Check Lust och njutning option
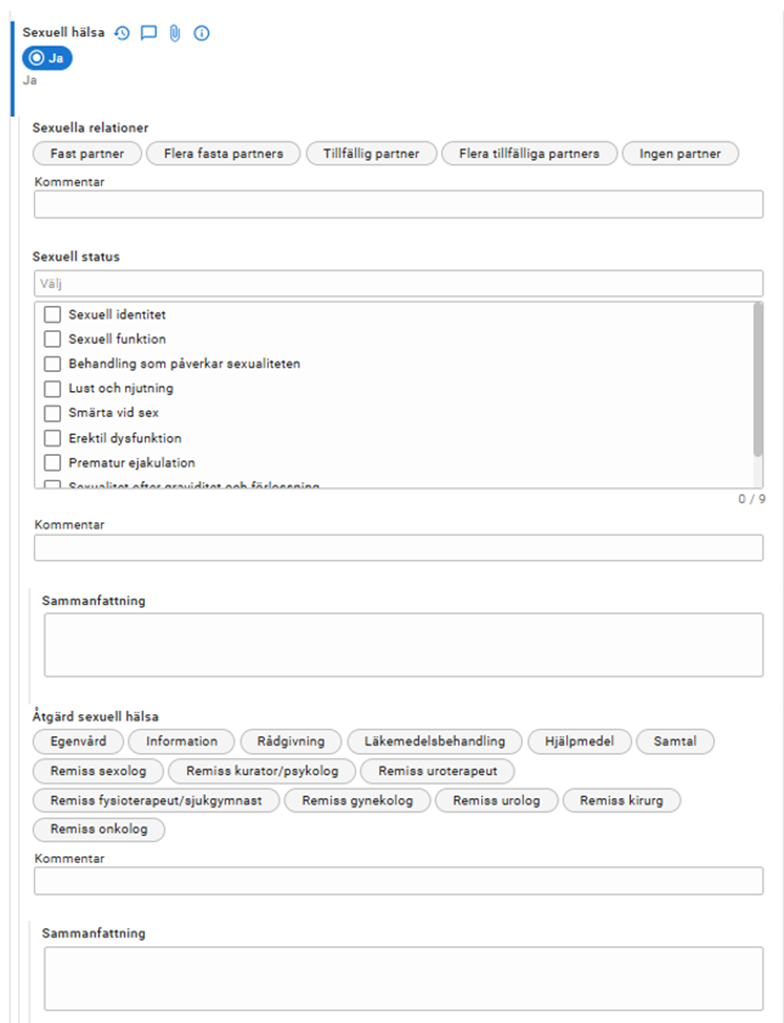Screen dimensions: 784x1023 tap(52, 389)
